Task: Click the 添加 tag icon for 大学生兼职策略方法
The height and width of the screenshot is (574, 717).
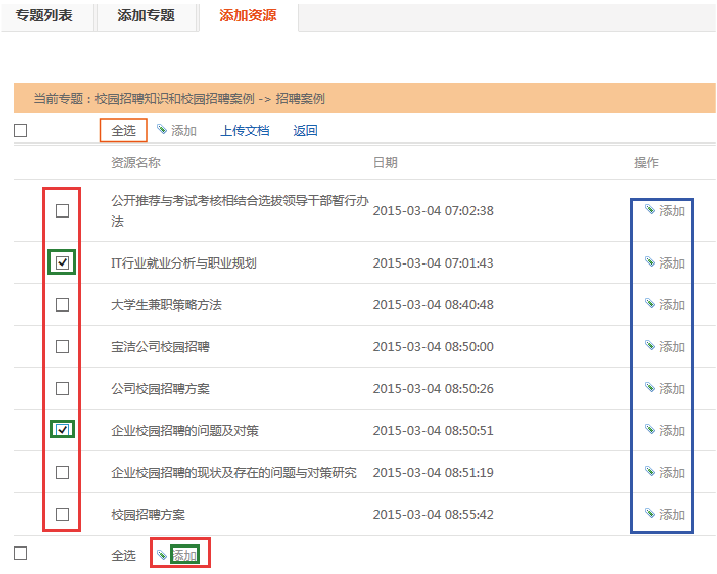Action: (x=650, y=304)
